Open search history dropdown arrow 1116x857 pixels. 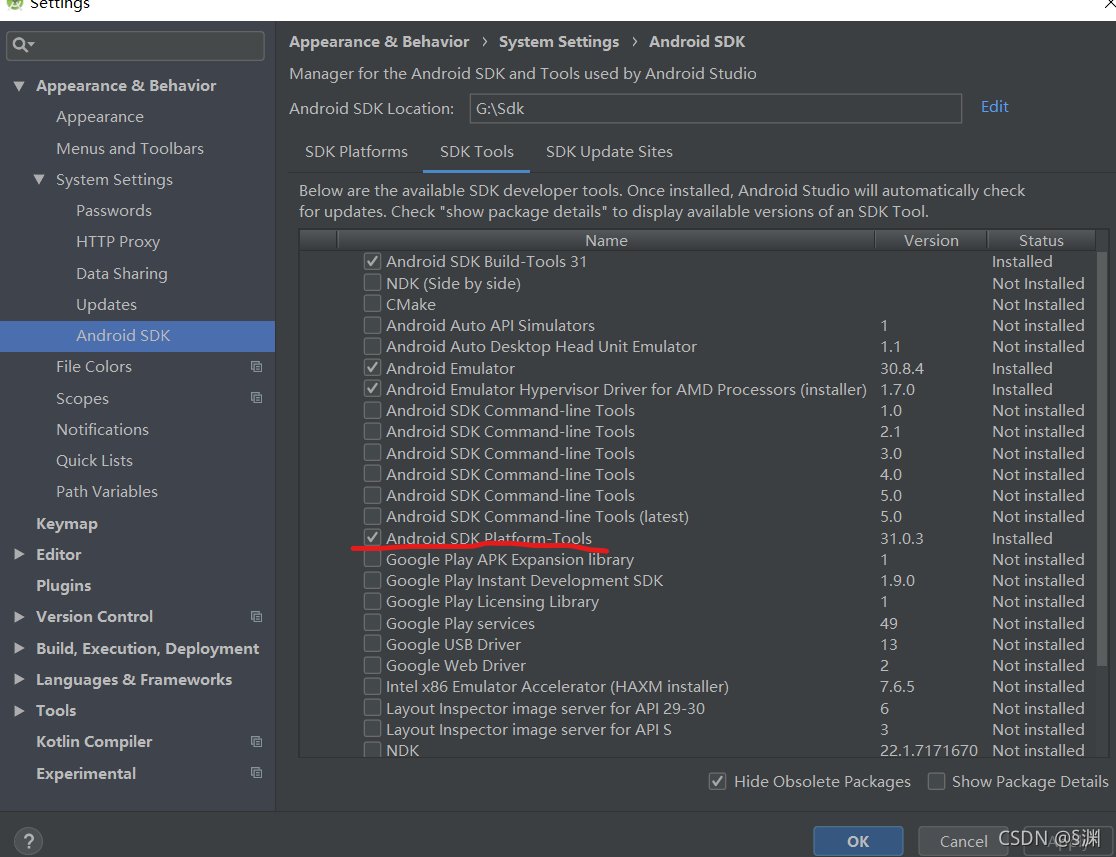tap(31, 45)
